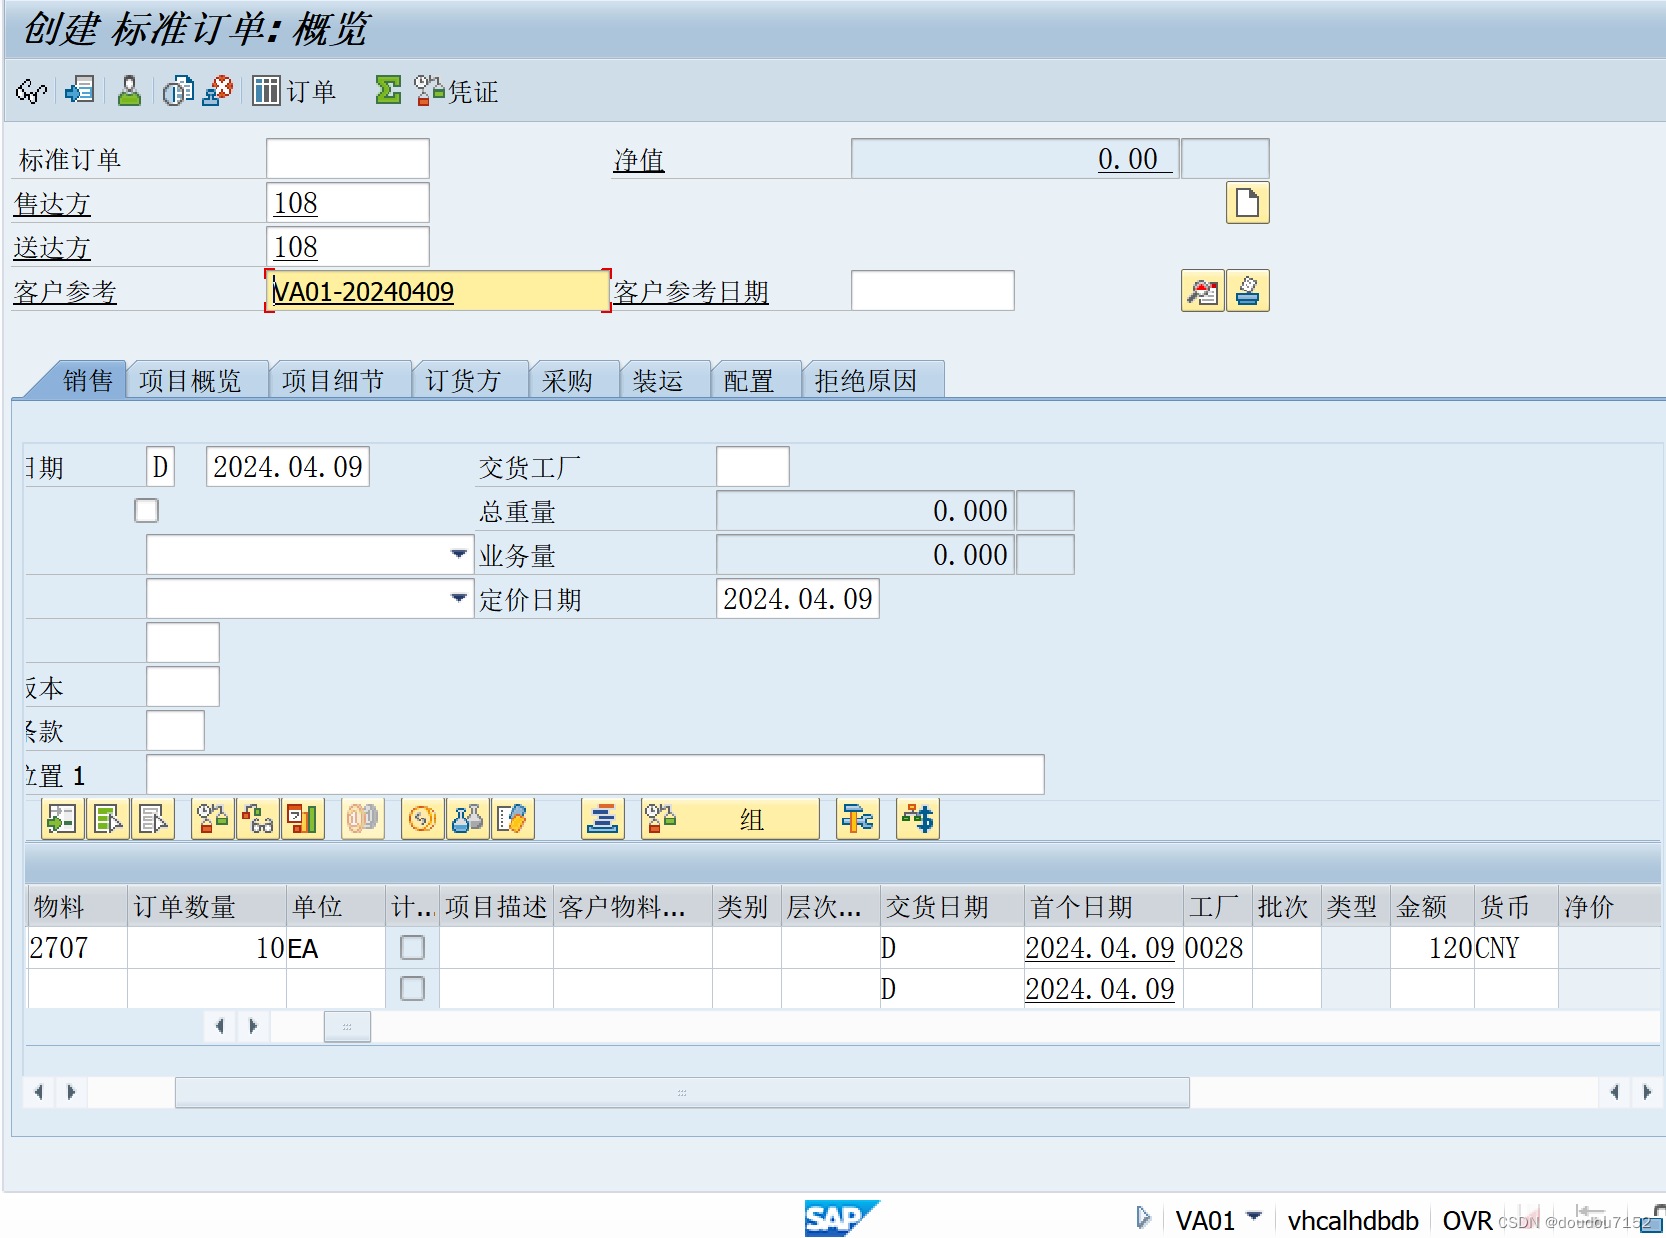Click the sold-to party display person icon

[x=128, y=90]
